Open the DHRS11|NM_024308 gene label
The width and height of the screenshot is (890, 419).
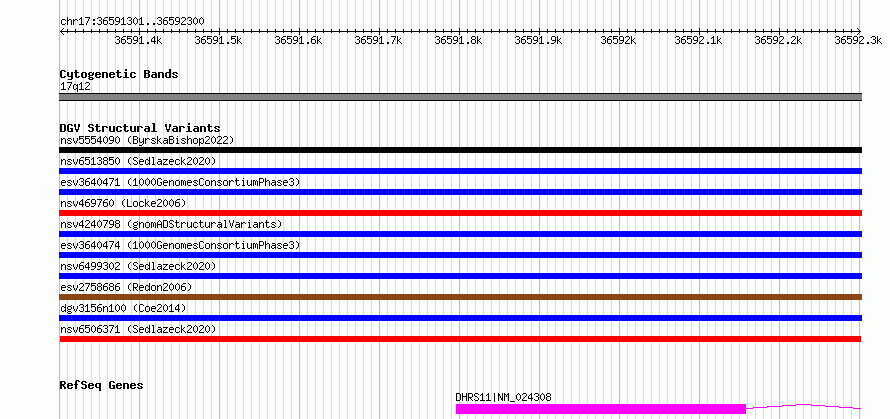503,397
